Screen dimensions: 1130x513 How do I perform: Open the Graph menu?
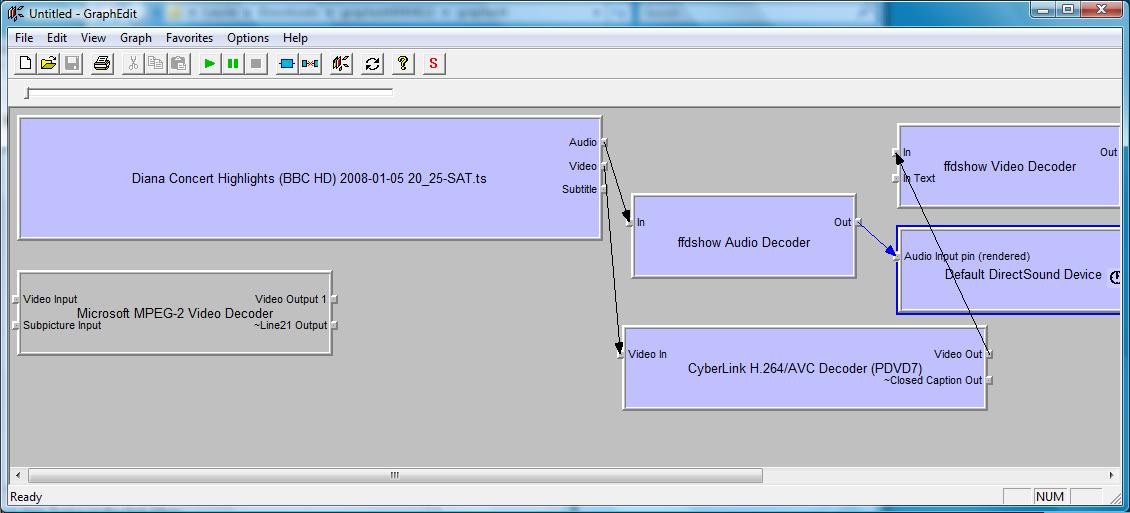[135, 37]
